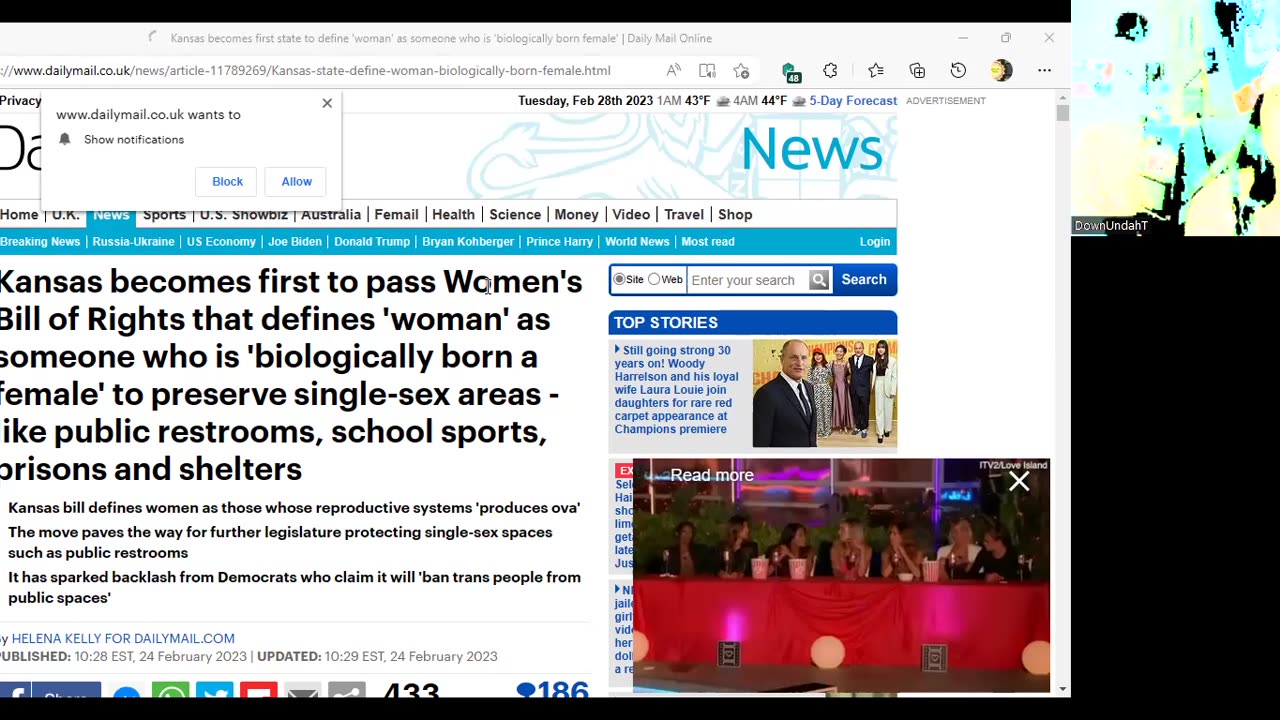The image size is (1280, 720).
Task: Open the News navigation tab
Action: tap(111, 214)
